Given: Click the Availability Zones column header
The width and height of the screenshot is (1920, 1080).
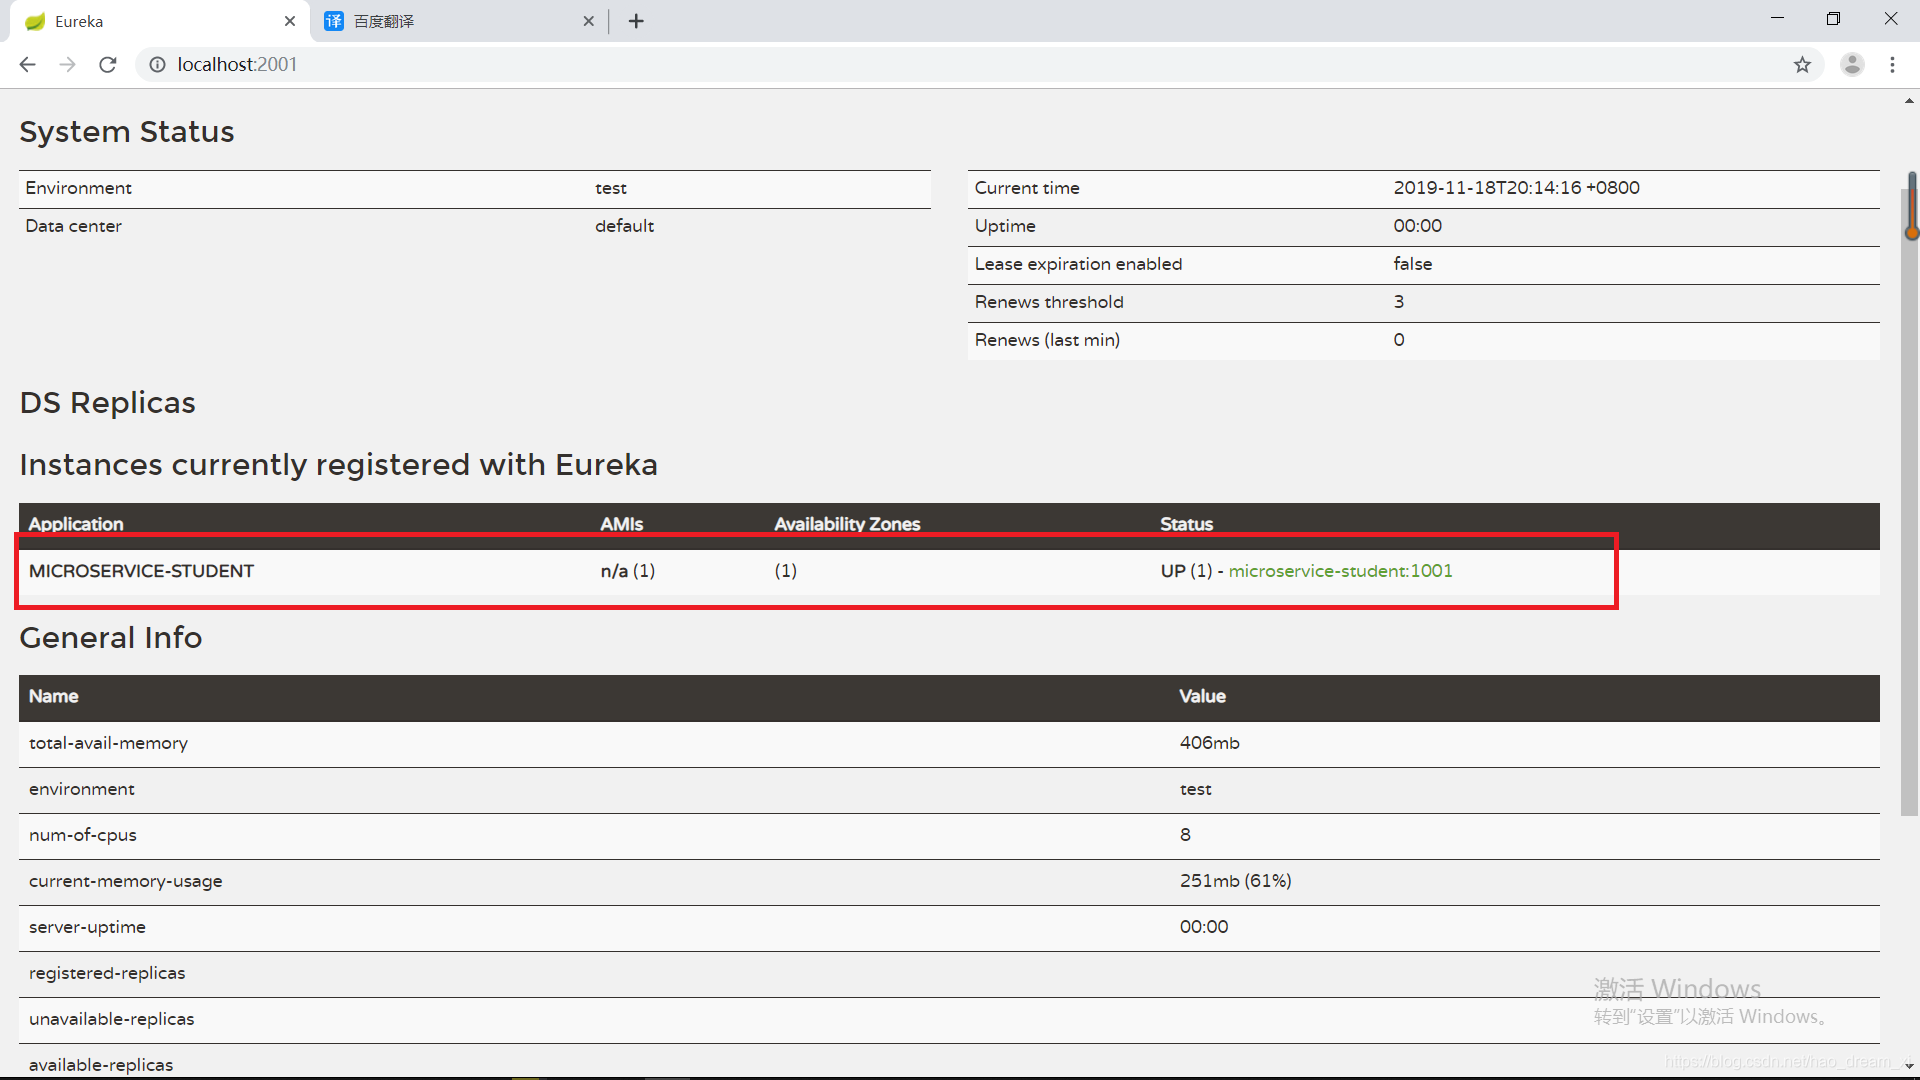Looking at the screenshot, I should tap(847, 524).
